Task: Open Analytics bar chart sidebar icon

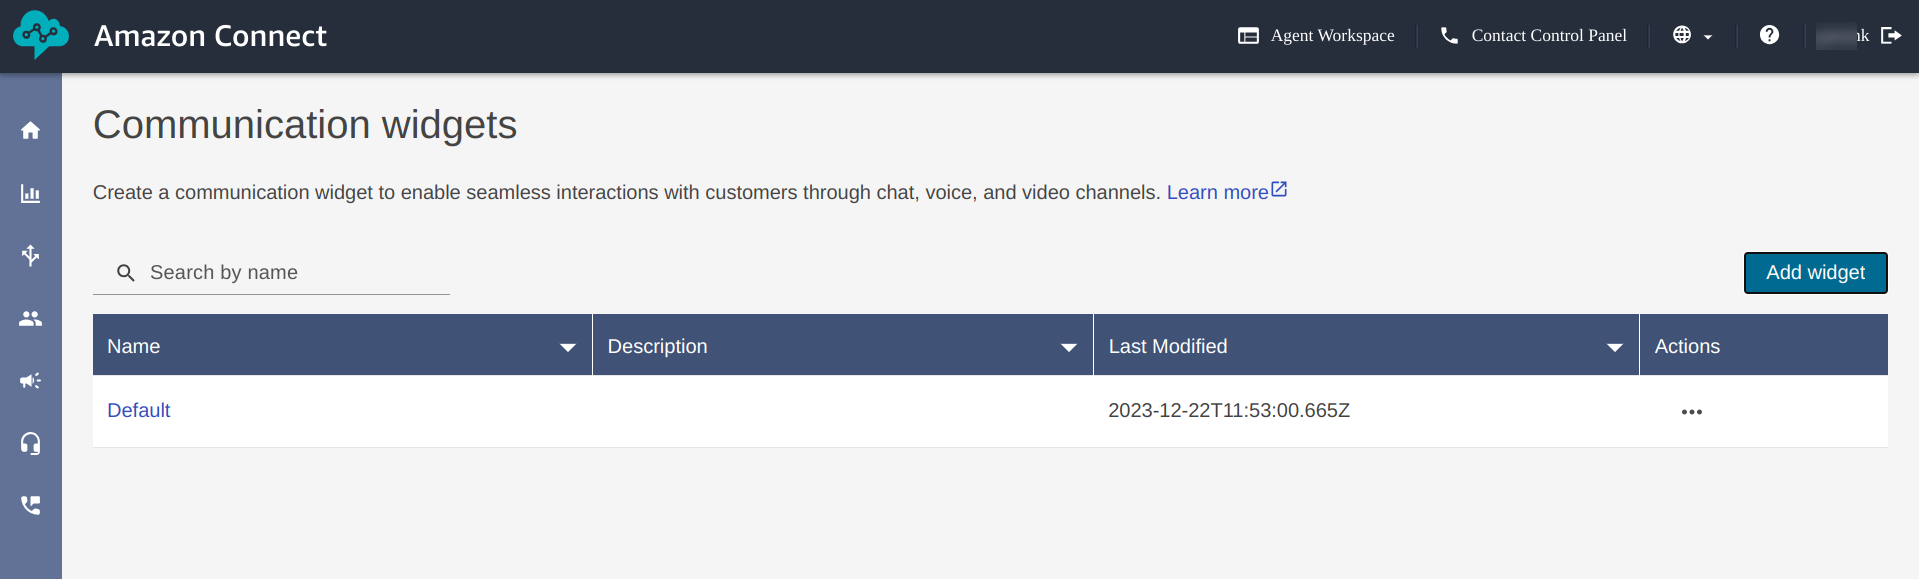Action: (31, 193)
